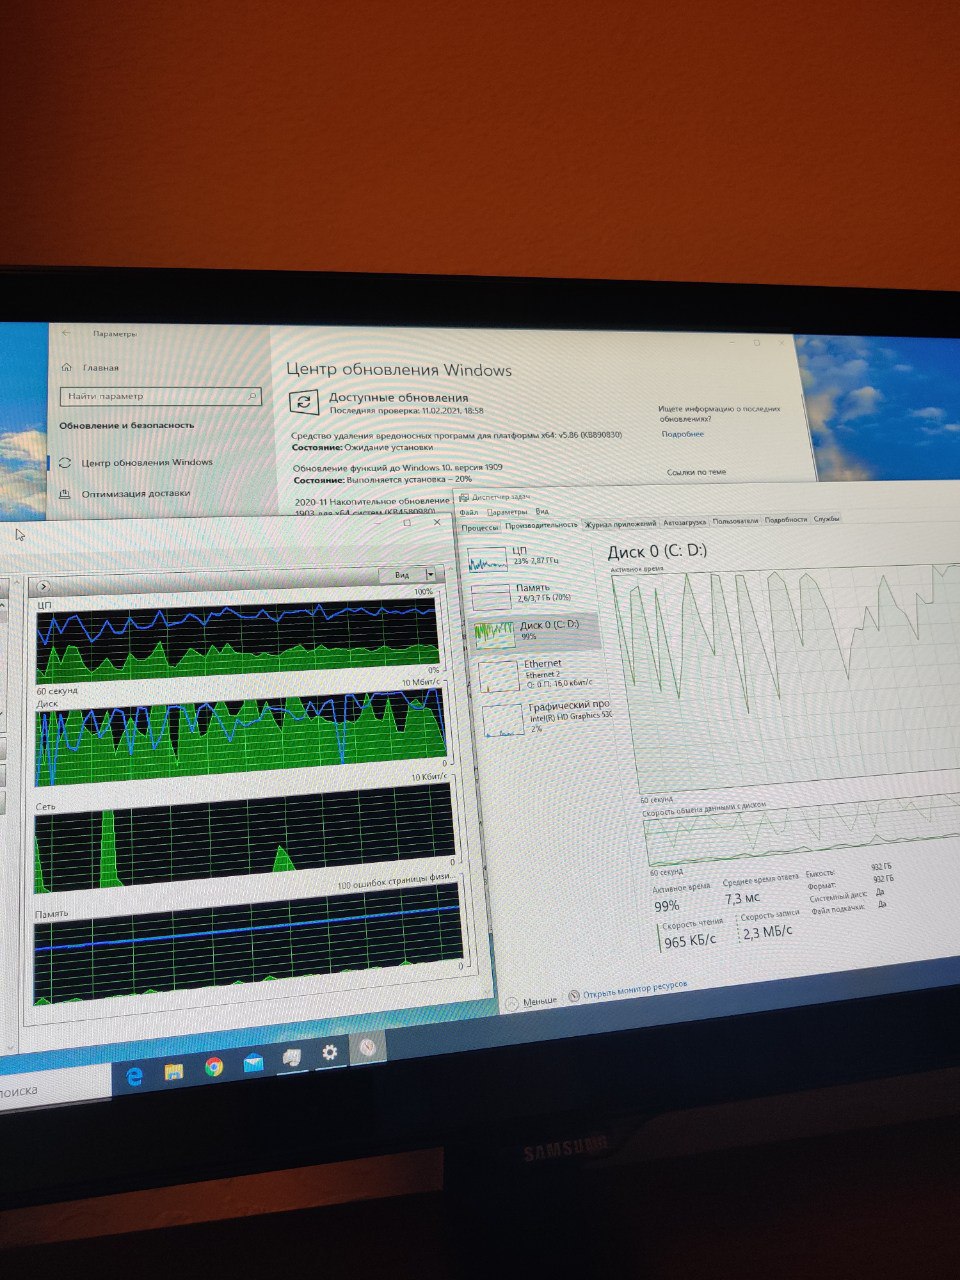
Task: Select Диск 0 (C: D:) in performance list
Action: point(534,631)
